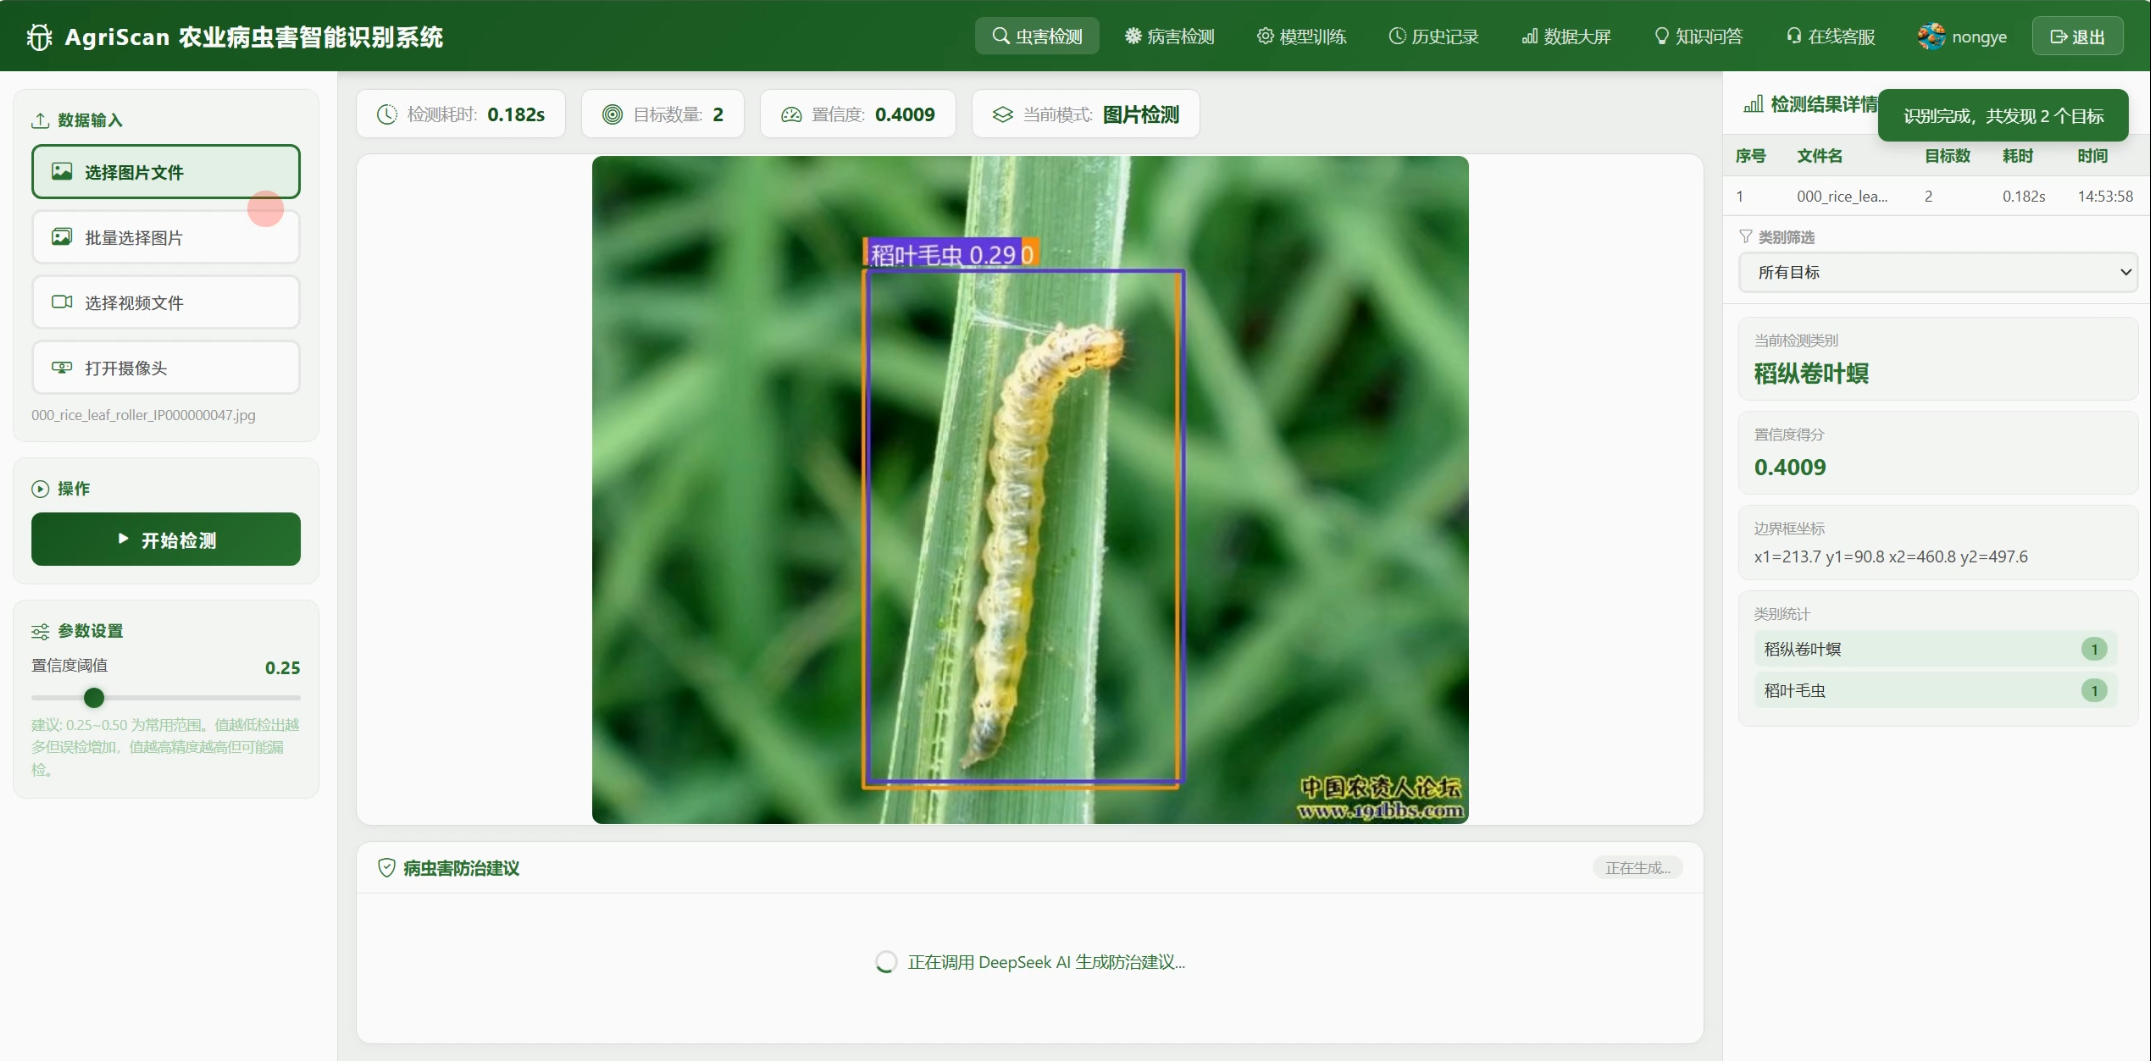2151x1061 pixels.
Task: Click the 选择图片文件 button
Action: (166, 172)
